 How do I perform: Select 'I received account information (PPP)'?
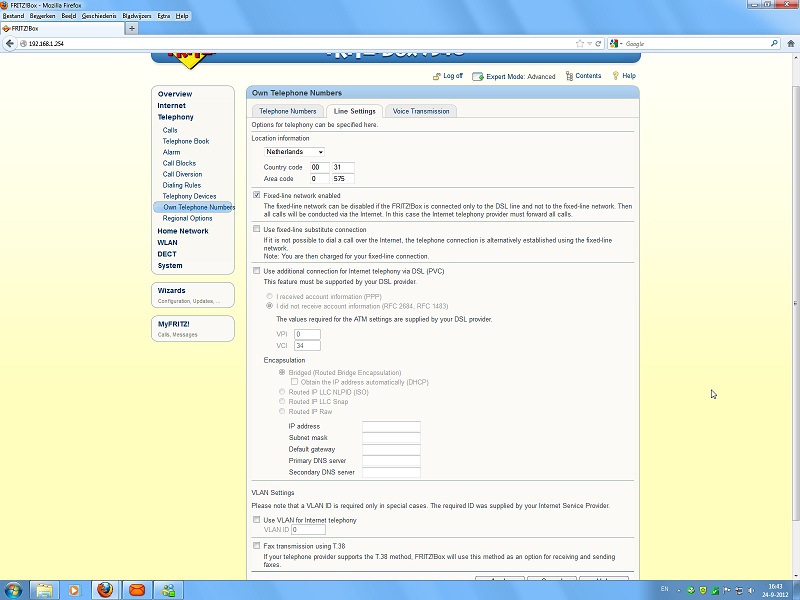coord(269,296)
